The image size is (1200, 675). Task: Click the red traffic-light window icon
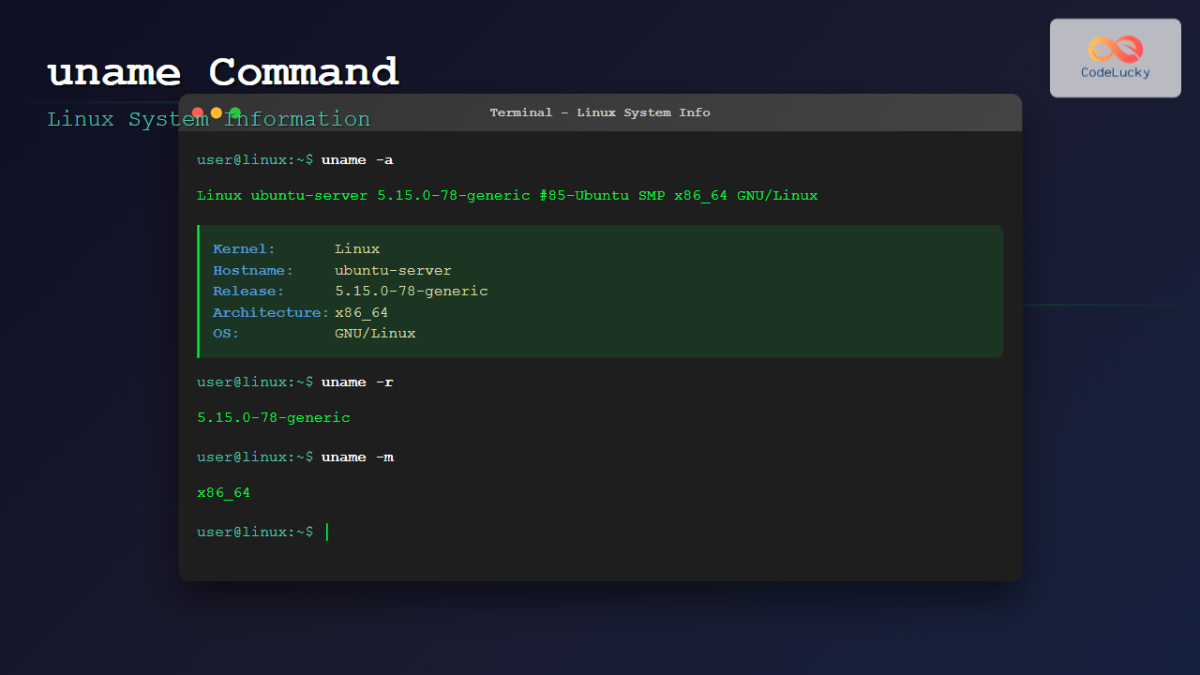click(197, 113)
